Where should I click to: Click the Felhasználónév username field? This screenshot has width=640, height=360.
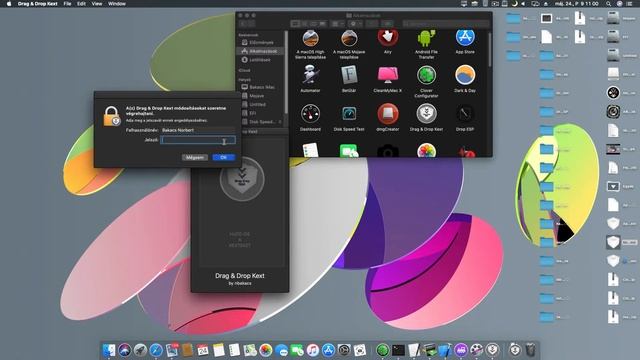click(x=198, y=130)
